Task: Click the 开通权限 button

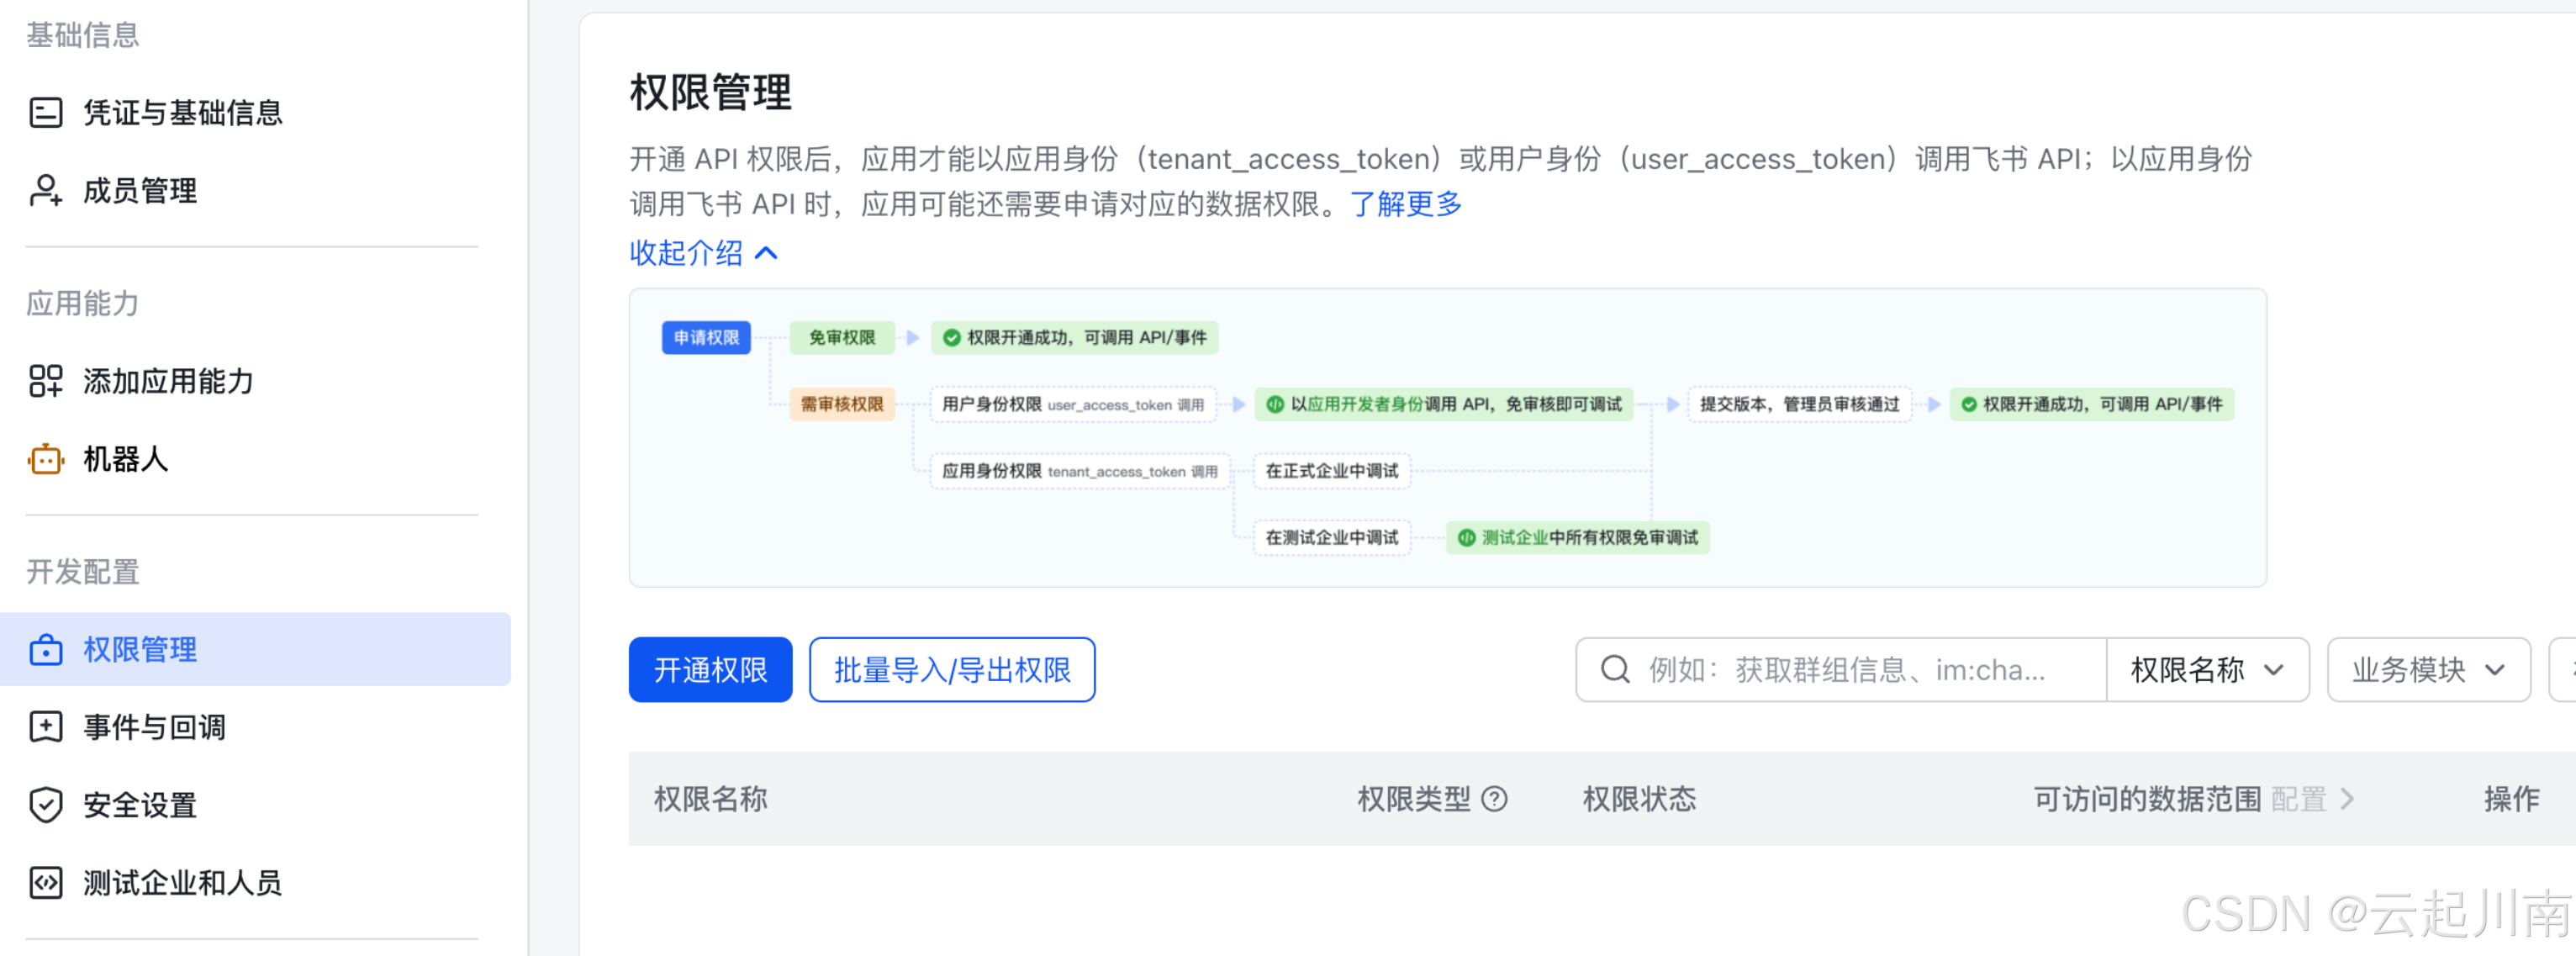Action: tap(710, 669)
